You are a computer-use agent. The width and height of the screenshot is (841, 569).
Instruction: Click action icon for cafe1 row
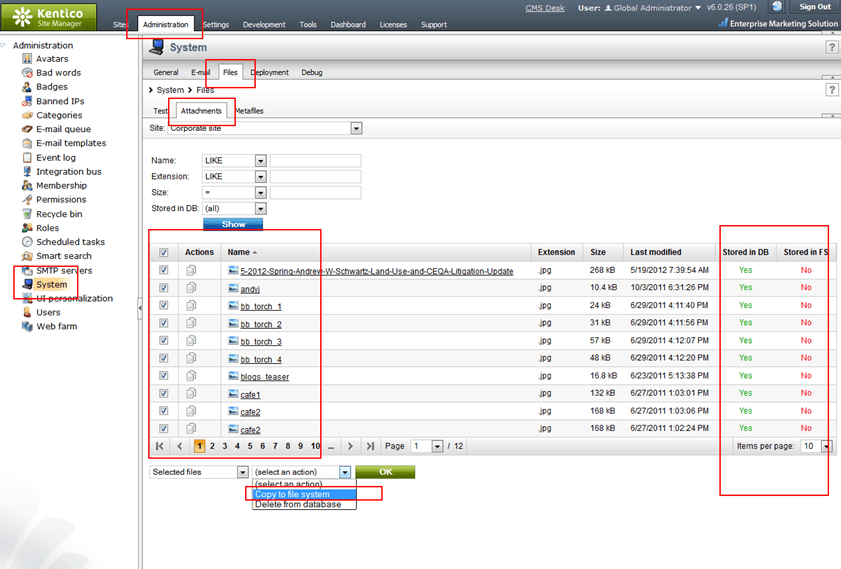[x=191, y=394]
